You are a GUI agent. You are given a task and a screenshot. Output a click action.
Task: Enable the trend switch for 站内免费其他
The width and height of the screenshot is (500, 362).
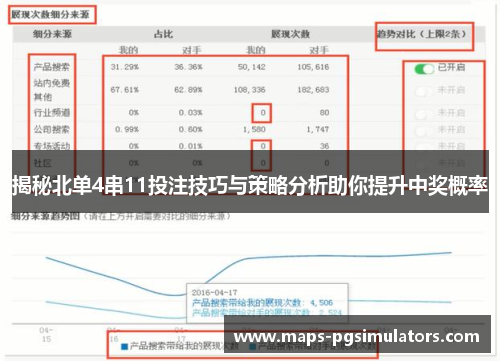click(x=424, y=91)
